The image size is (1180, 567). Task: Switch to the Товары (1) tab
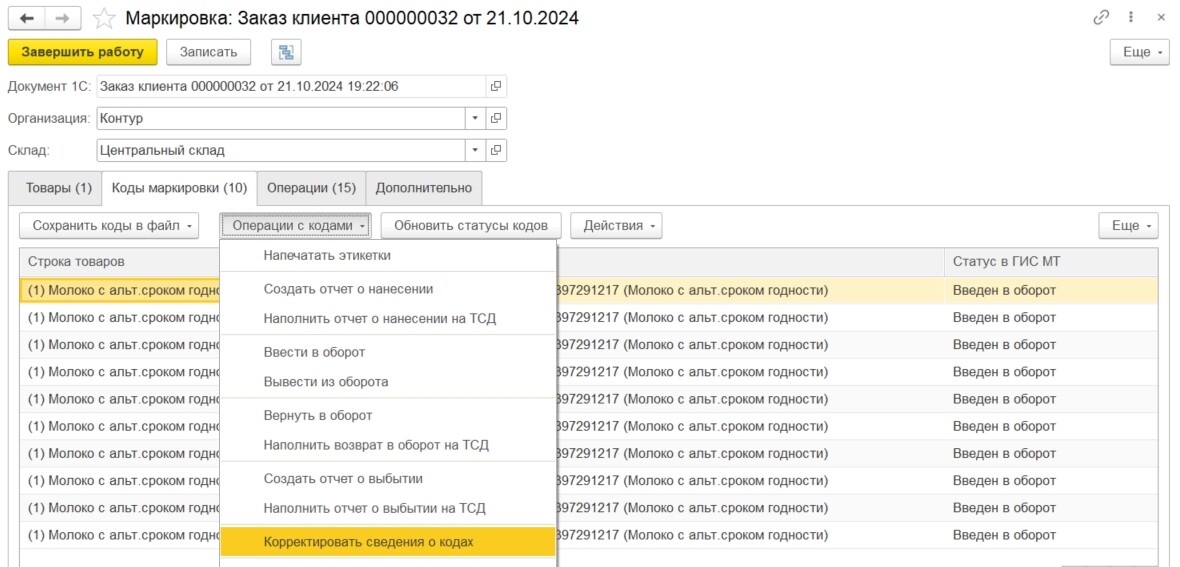click(x=58, y=188)
